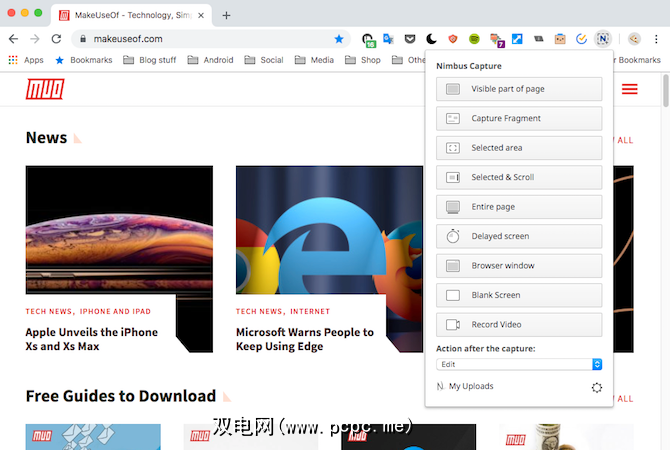Click the Nimbus Capture extension icon
The height and width of the screenshot is (450, 670).
click(603, 39)
